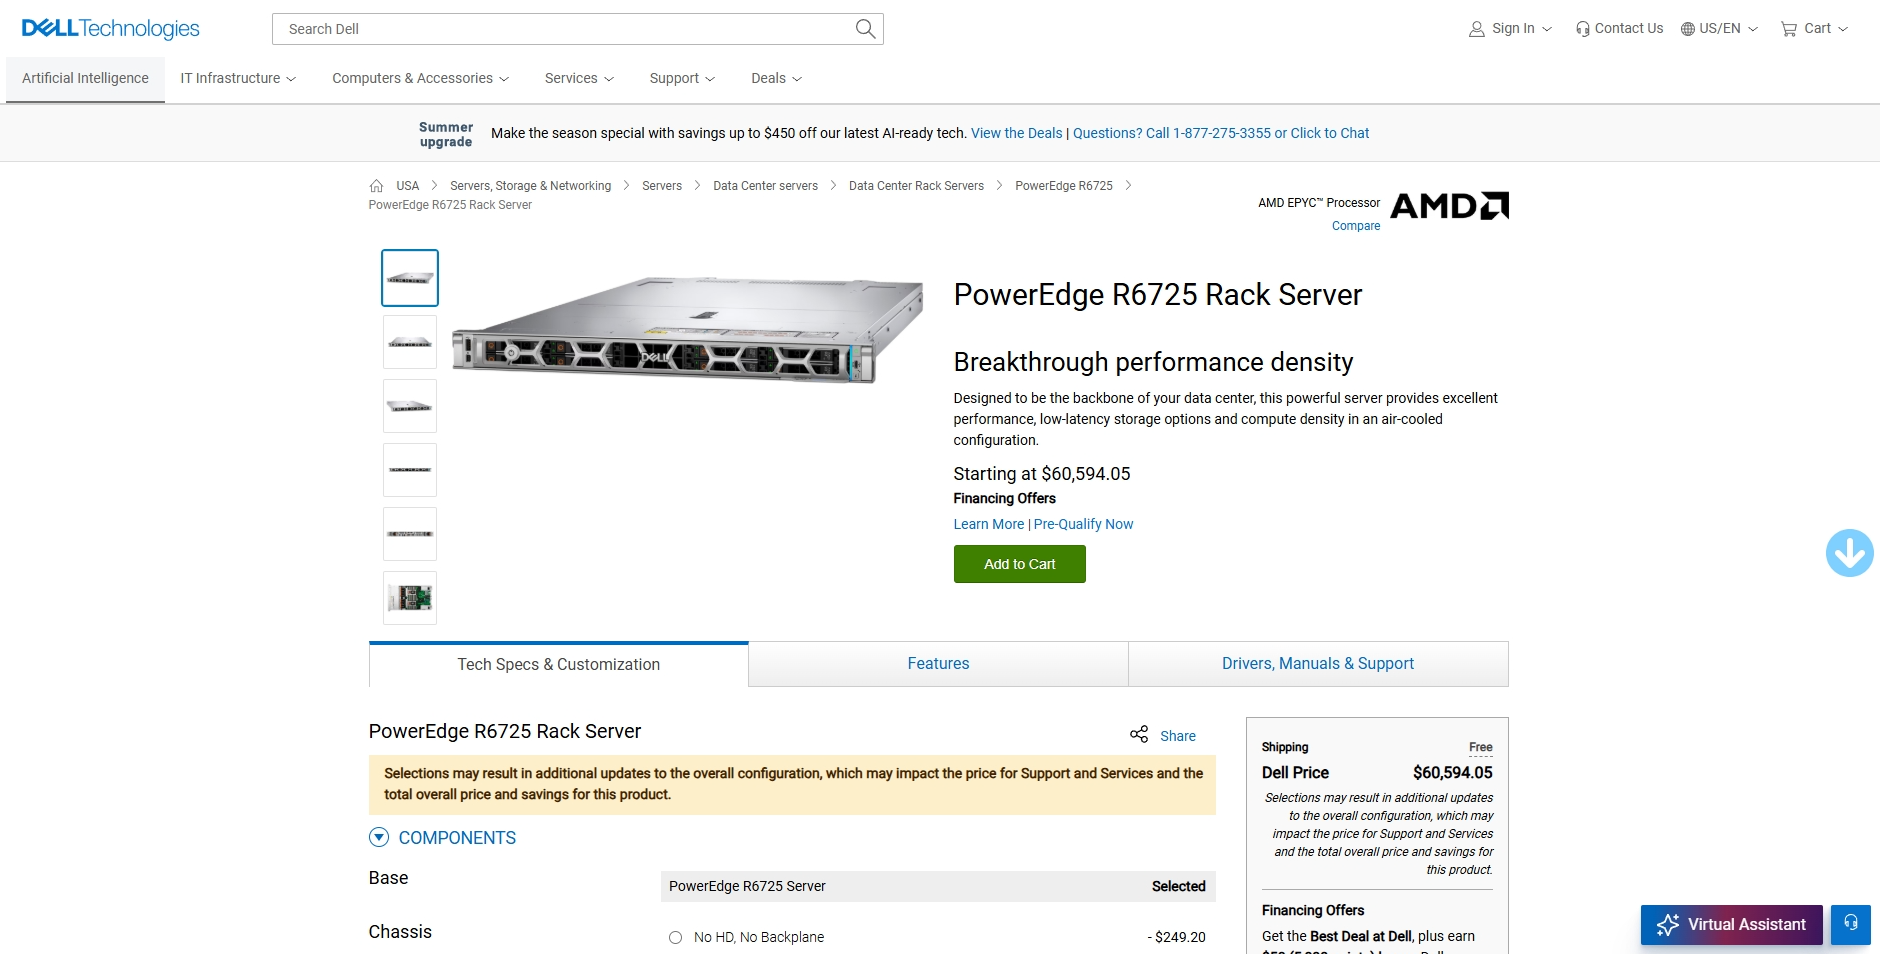The width and height of the screenshot is (1880, 954).
Task: Click the main server product image
Action: coord(688,330)
